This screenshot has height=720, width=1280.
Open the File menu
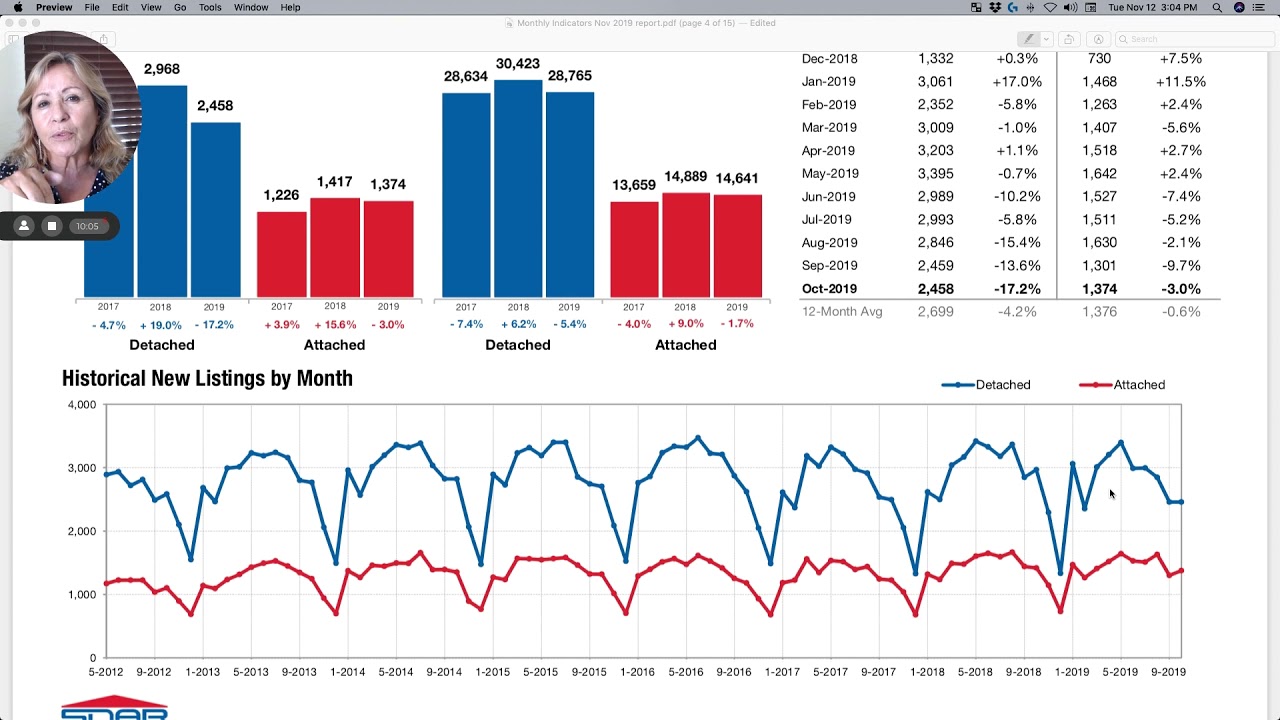click(92, 7)
